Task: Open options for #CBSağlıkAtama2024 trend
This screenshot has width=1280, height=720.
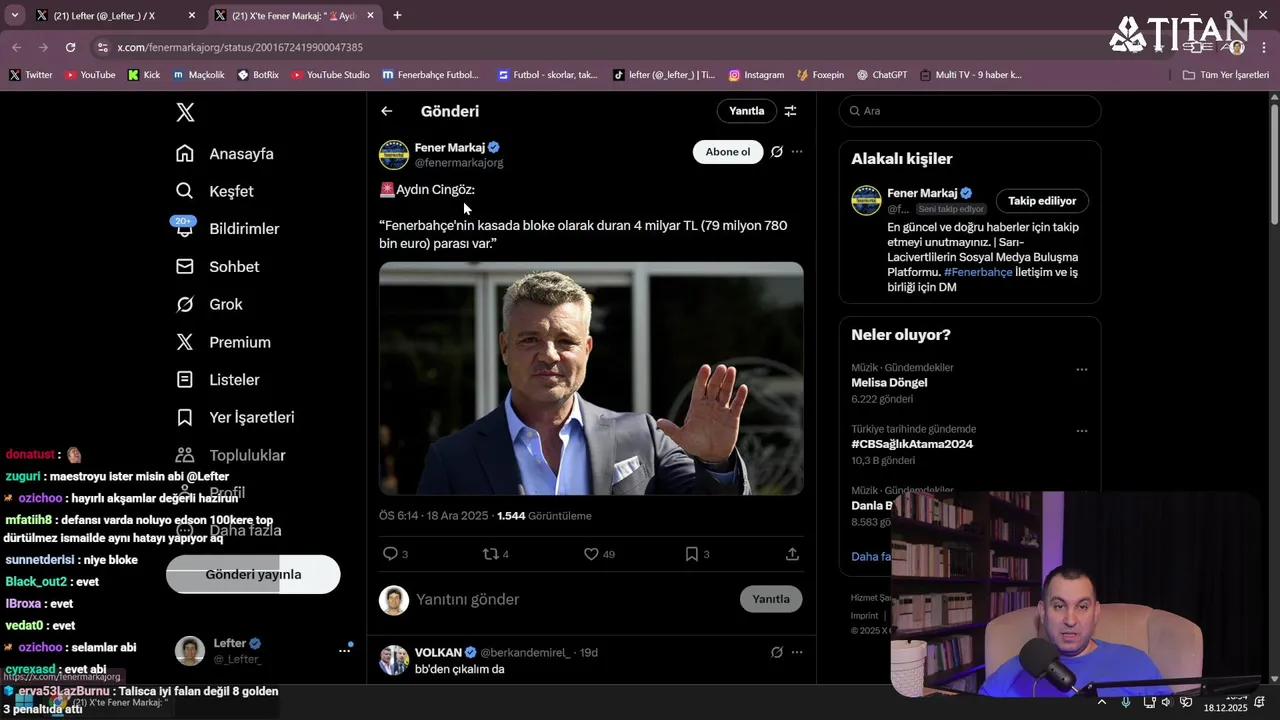Action: [1081, 431]
